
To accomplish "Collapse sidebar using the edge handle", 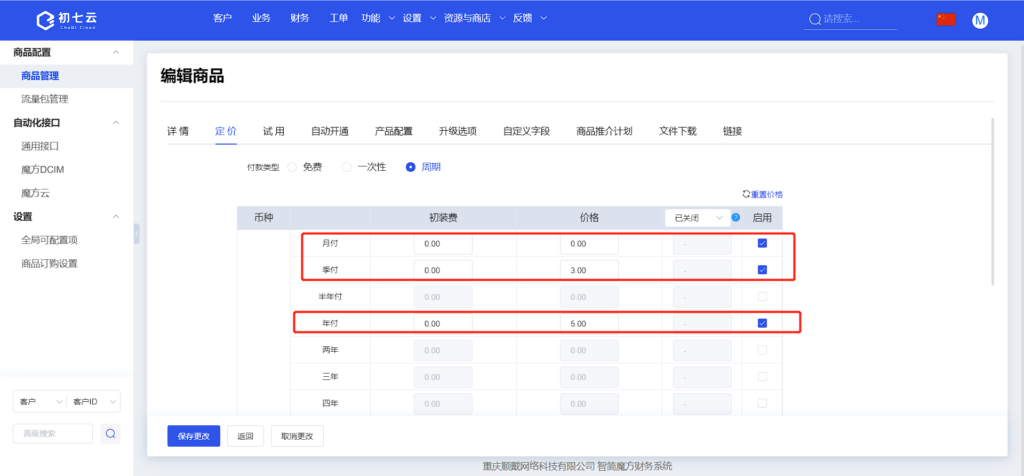I will click(x=136, y=234).
